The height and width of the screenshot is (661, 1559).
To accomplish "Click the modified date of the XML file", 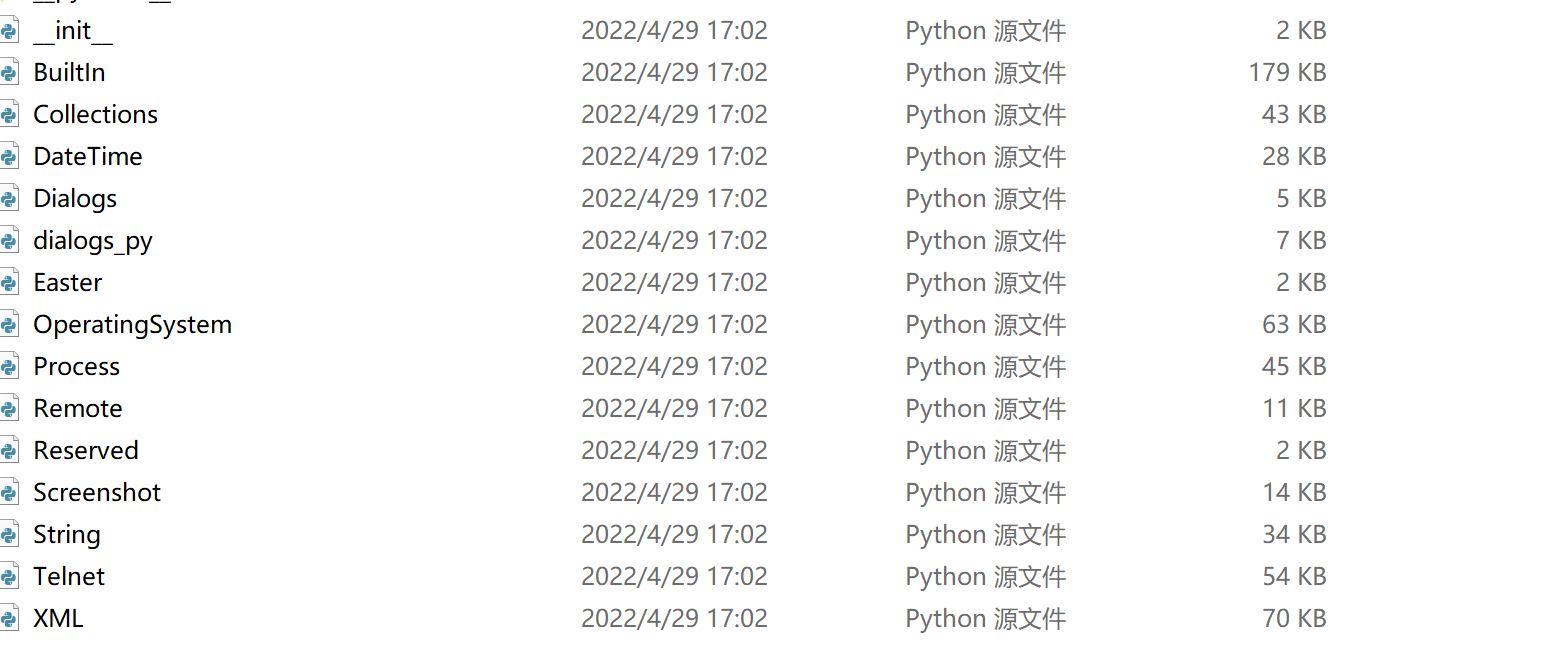I will coord(674,619).
